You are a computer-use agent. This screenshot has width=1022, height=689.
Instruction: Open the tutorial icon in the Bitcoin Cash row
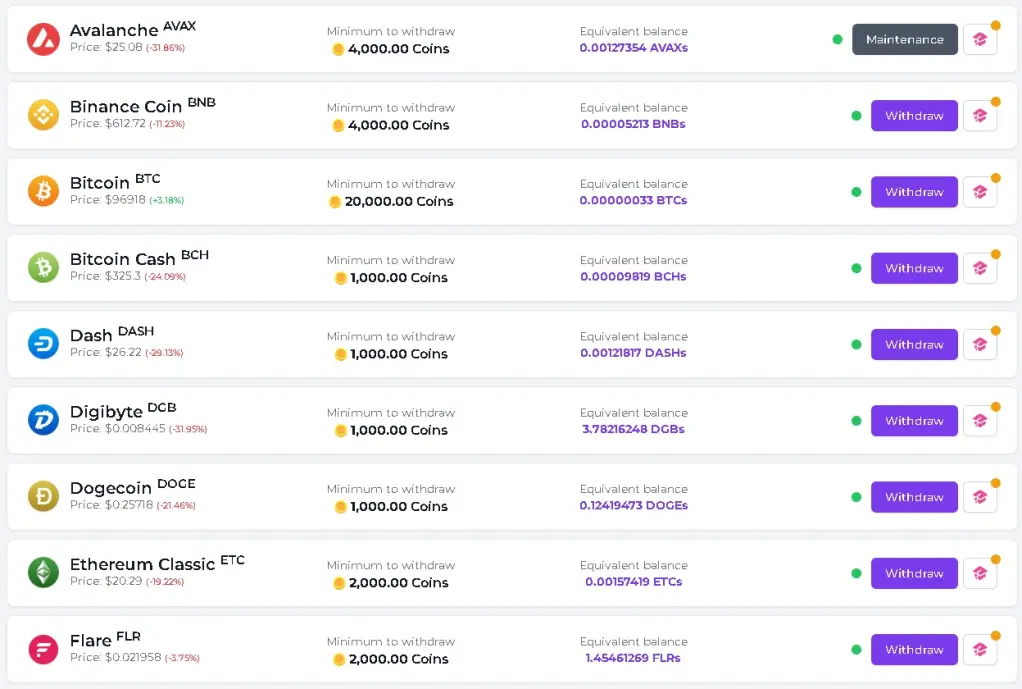[980, 268]
